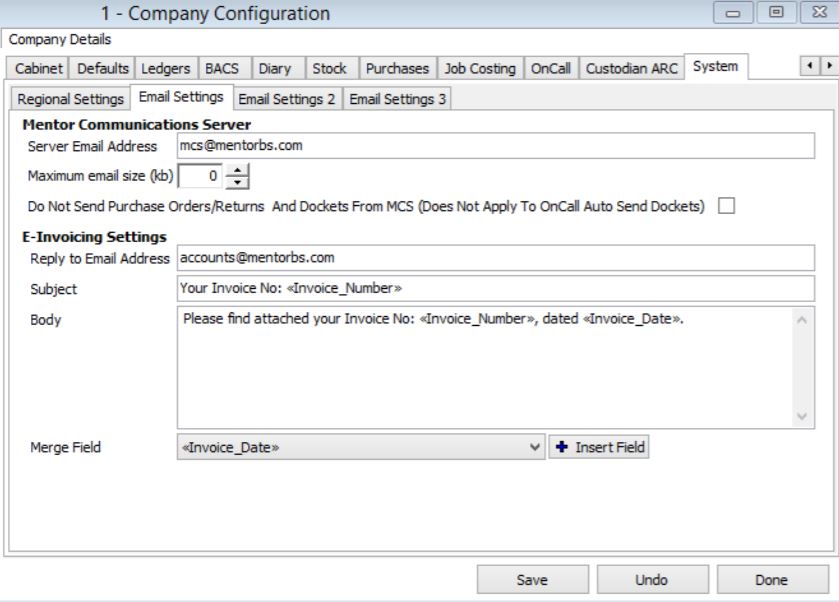Click the Done button
Screen dimensions: 839x602
(x=771, y=579)
